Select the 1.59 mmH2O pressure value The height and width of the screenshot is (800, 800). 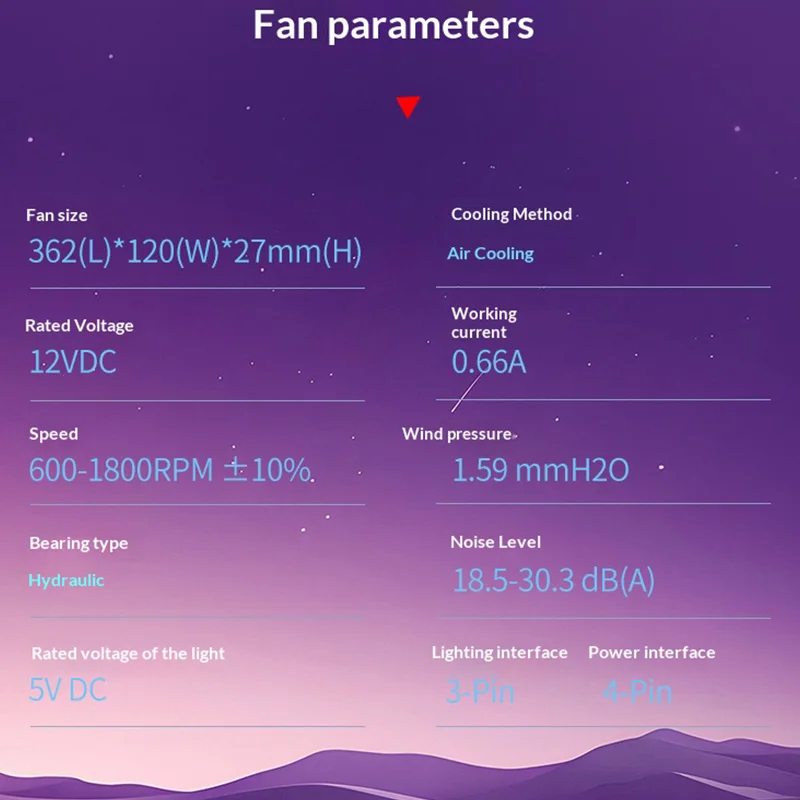pyautogui.click(x=540, y=470)
